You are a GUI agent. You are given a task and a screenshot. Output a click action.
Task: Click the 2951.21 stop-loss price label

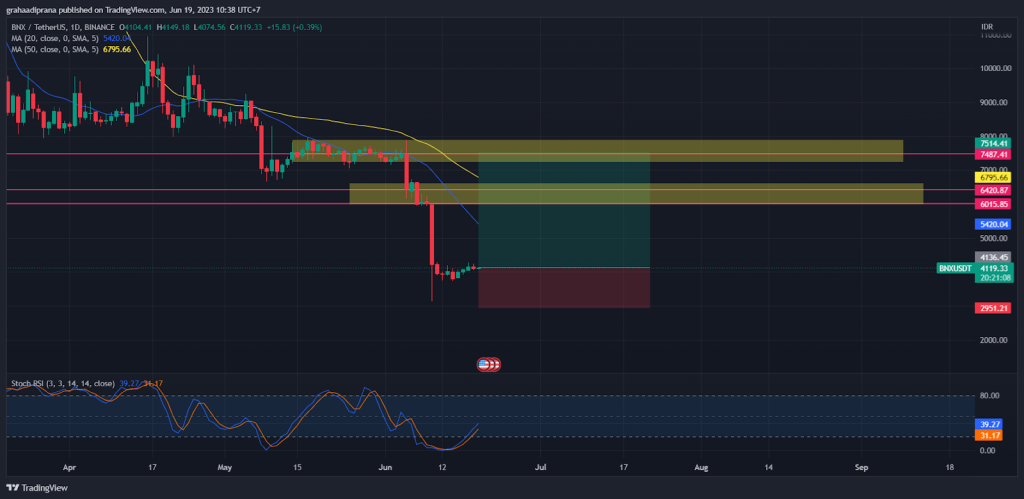click(x=993, y=308)
